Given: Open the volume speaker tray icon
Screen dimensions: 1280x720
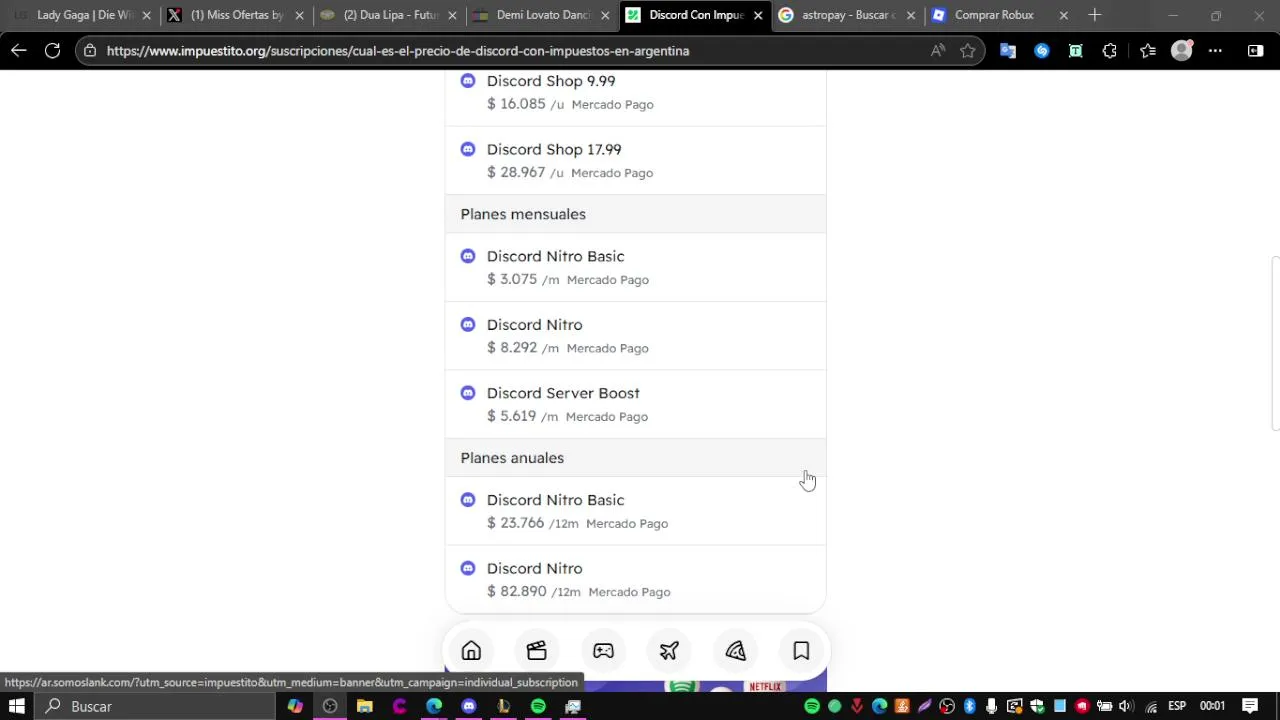Looking at the screenshot, I should (x=1126, y=706).
